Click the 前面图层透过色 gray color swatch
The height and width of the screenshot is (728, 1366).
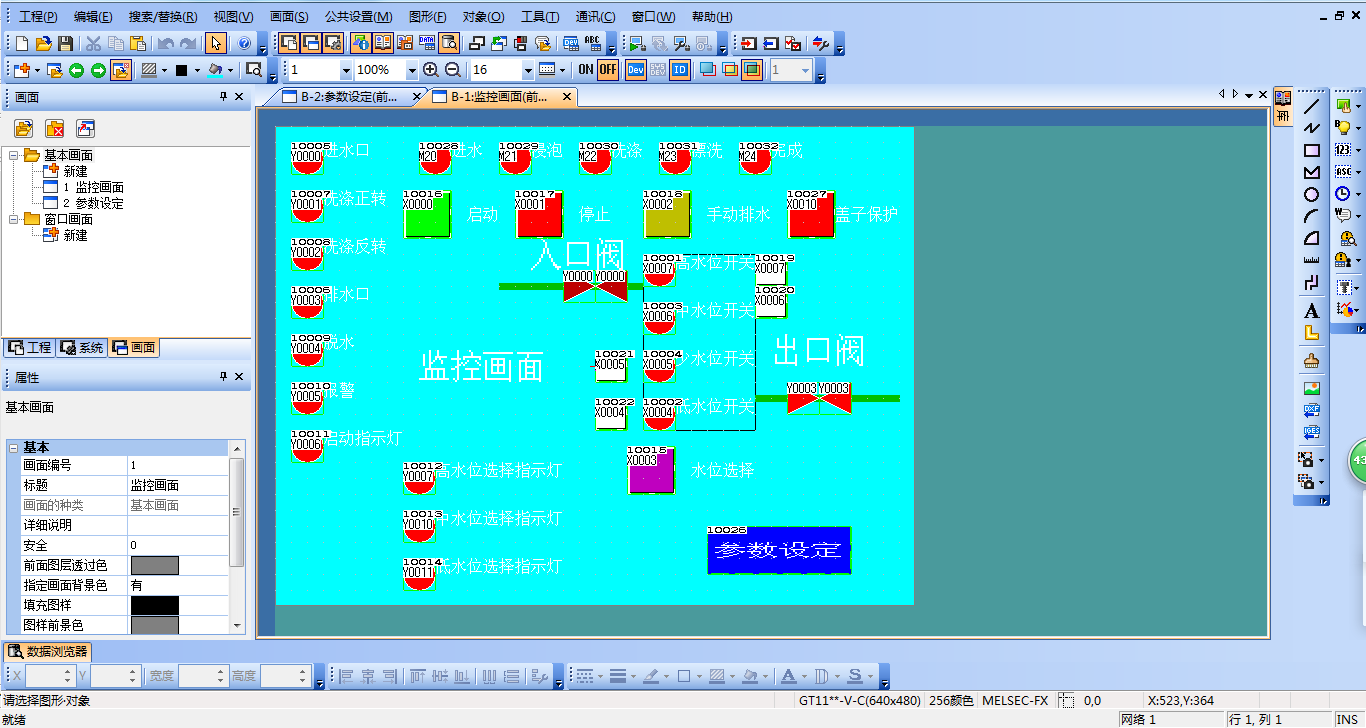(x=155, y=565)
